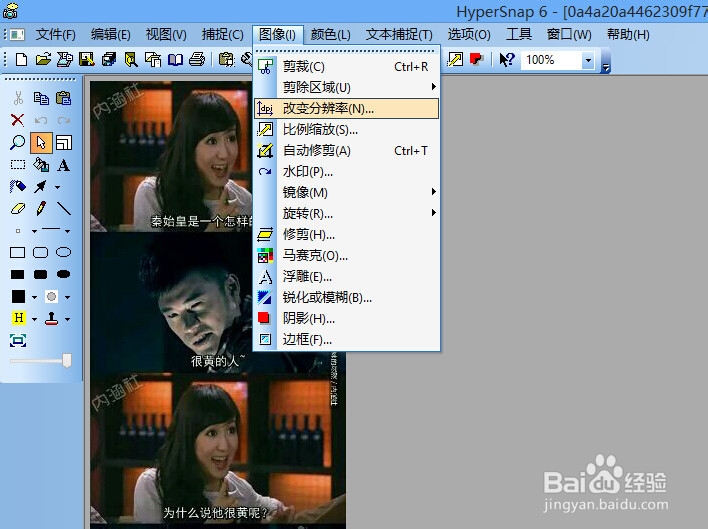Viewport: 708px width, 529px height.
Task: Select the yellow H Highlighter tool
Action: (x=19, y=318)
